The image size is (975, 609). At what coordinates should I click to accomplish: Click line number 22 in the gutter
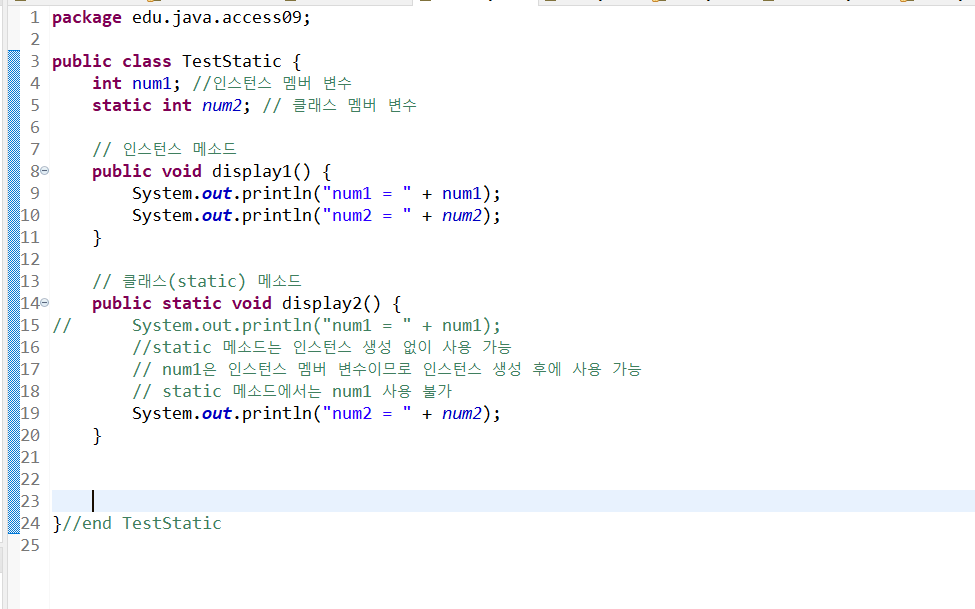pos(30,480)
